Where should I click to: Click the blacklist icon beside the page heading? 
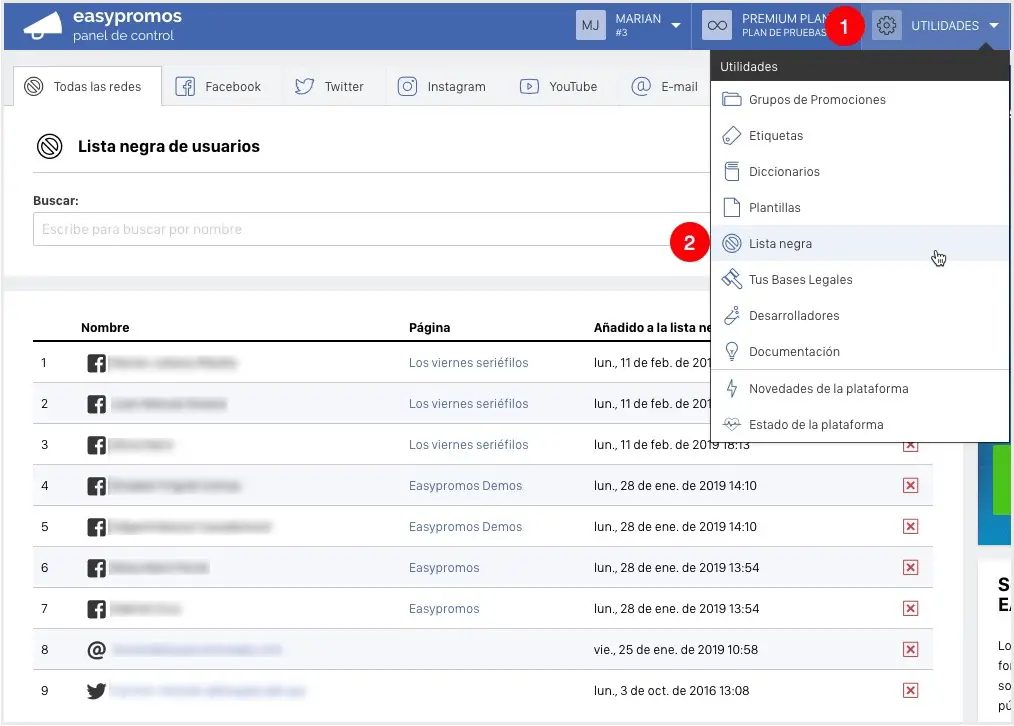(x=50, y=147)
